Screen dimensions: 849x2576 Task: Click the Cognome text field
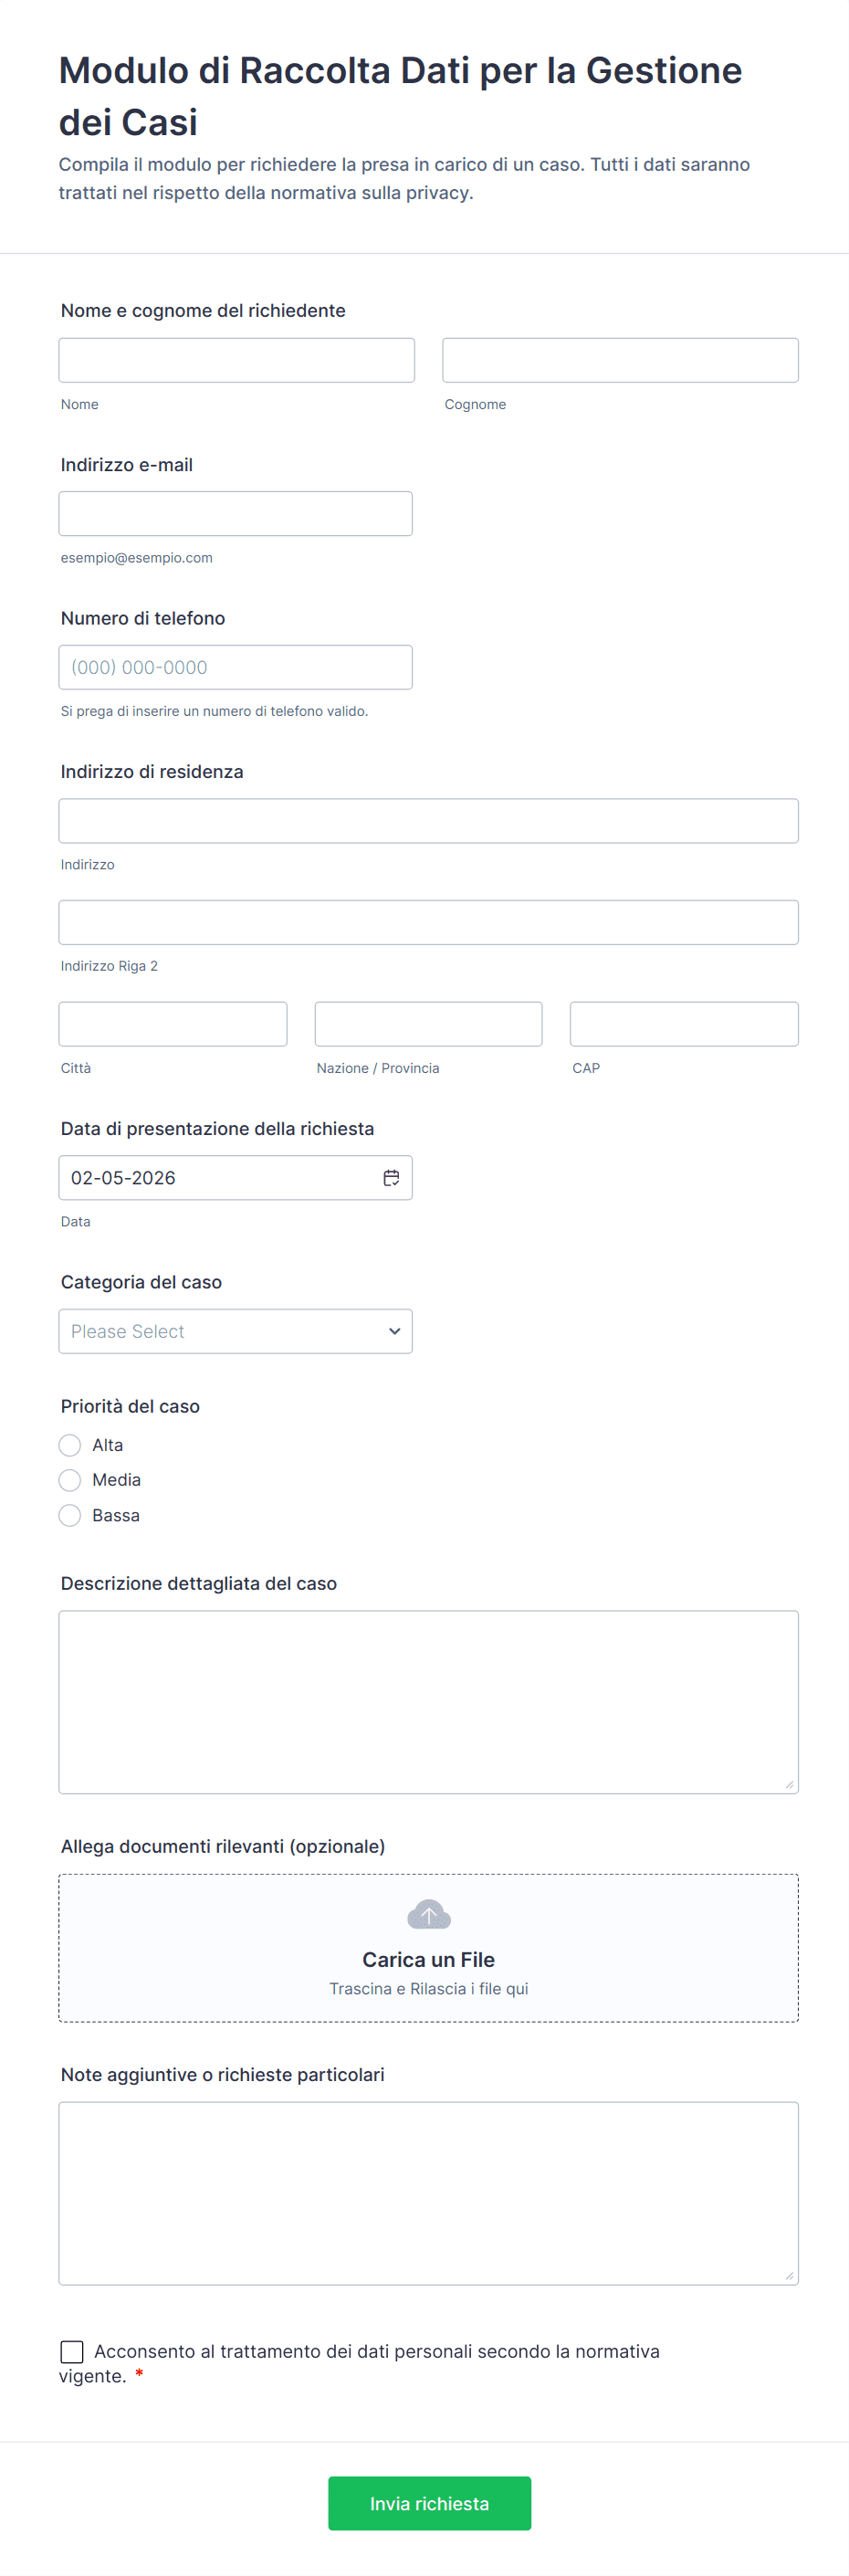coord(620,360)
